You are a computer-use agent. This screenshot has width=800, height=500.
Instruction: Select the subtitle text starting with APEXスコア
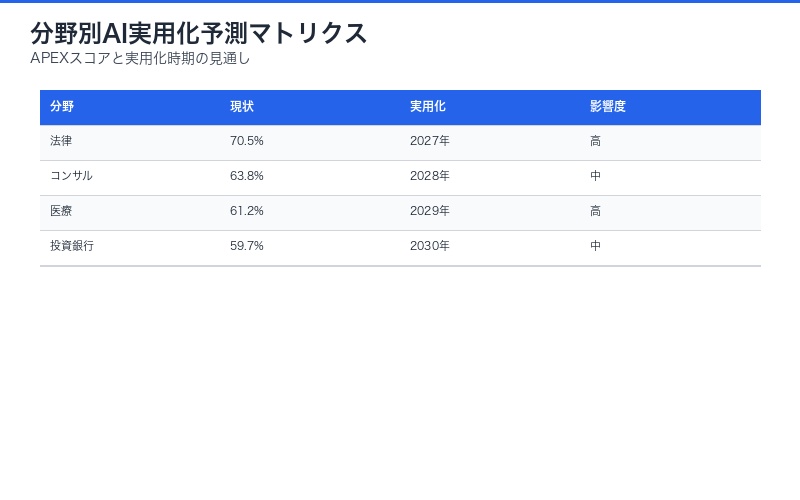[140, 59]
